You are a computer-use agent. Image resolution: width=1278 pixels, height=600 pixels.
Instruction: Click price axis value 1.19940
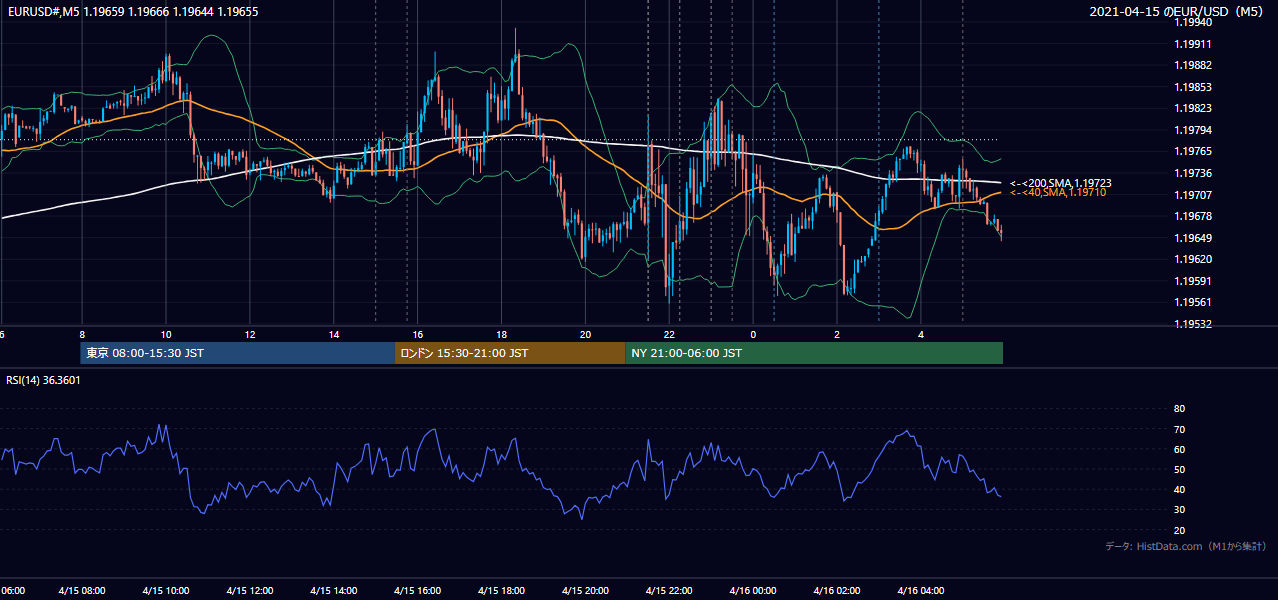tap(1193, 23)
